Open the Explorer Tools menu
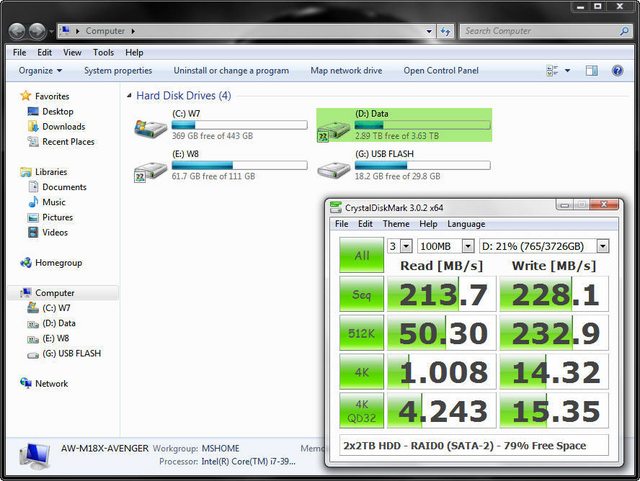This screenshot has width=640, height=481. click(103, 52)
